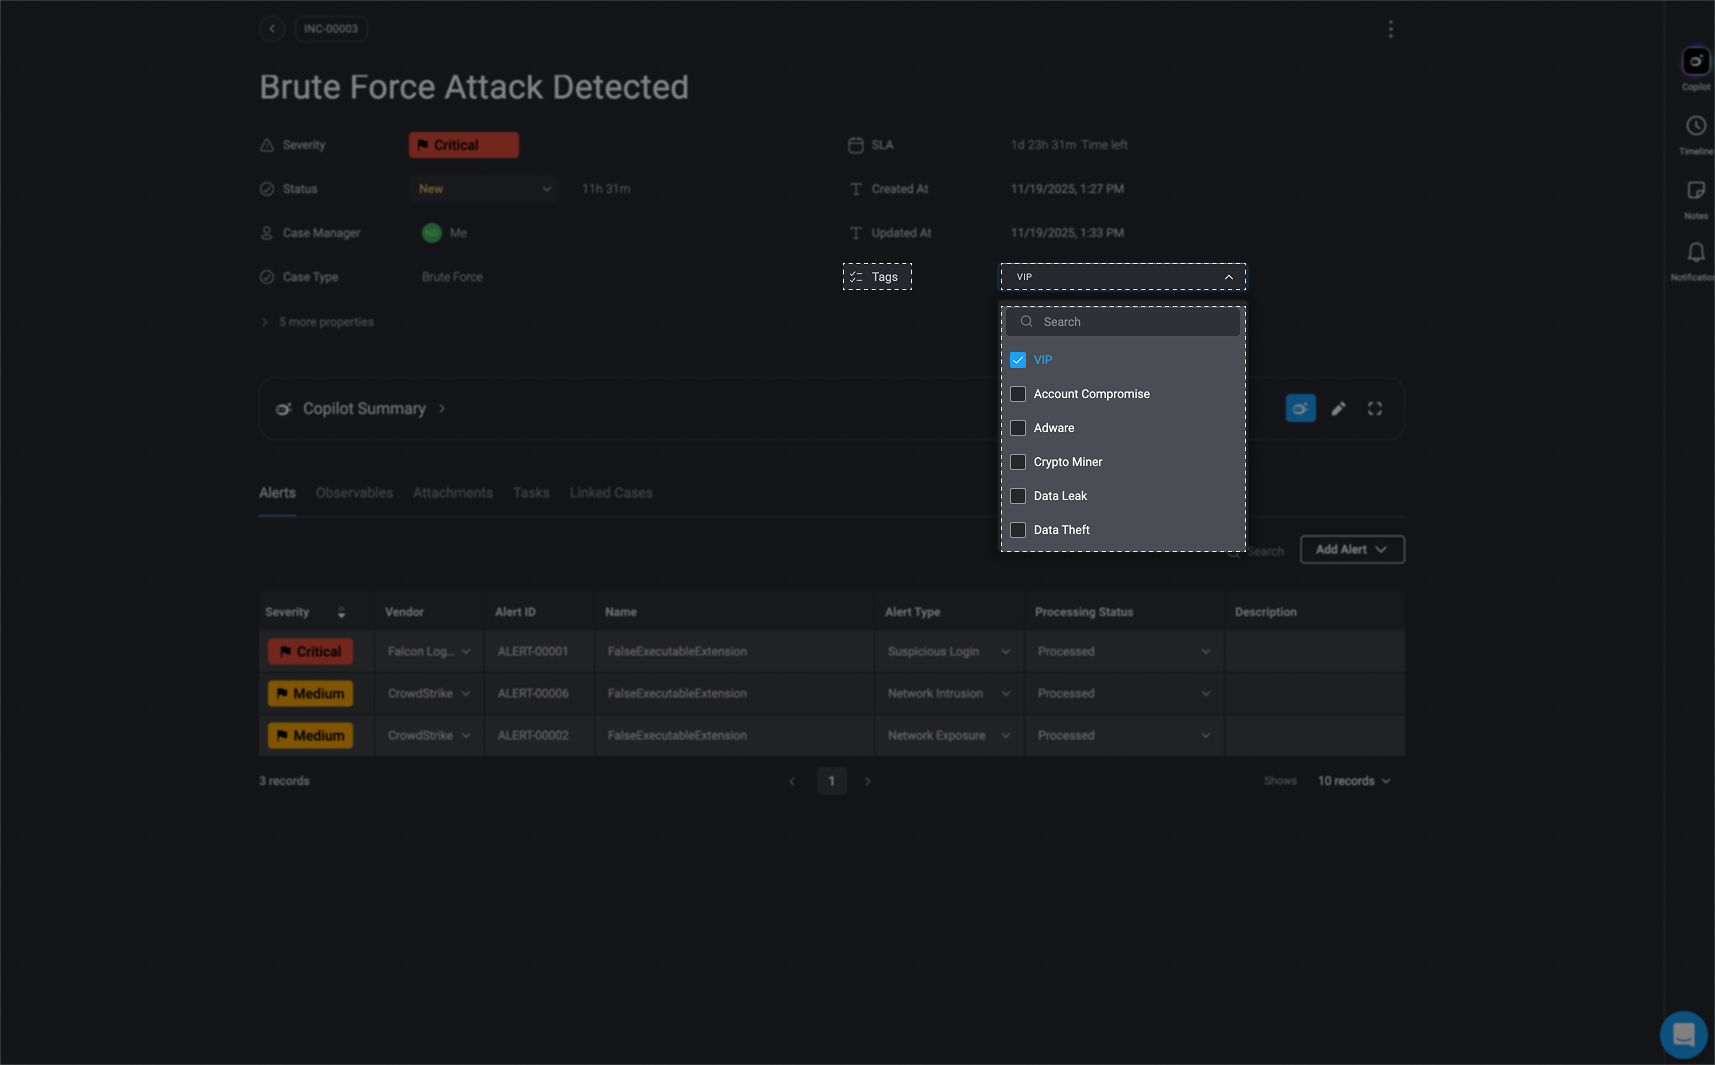Switch to the Observables tab
1715x1065 pixels.
tap(354, 493)
